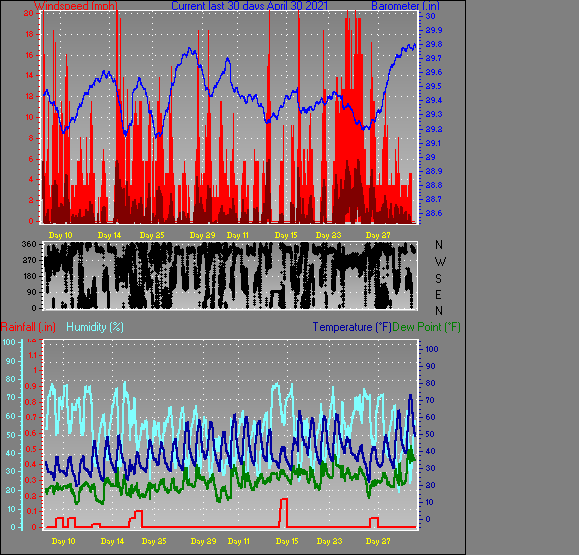This screenshot has height=555, width=579.
Task: Click the E compass label beside direction plot
Action: pos(438,295)
